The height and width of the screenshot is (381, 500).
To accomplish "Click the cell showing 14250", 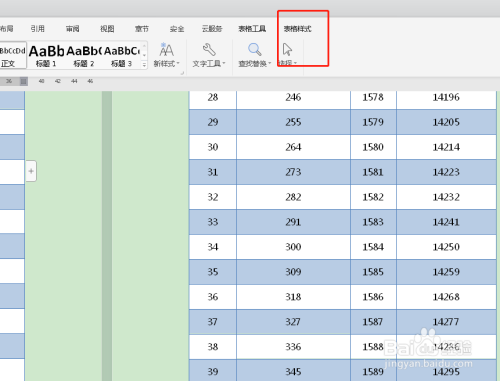I will click(446, 247).
